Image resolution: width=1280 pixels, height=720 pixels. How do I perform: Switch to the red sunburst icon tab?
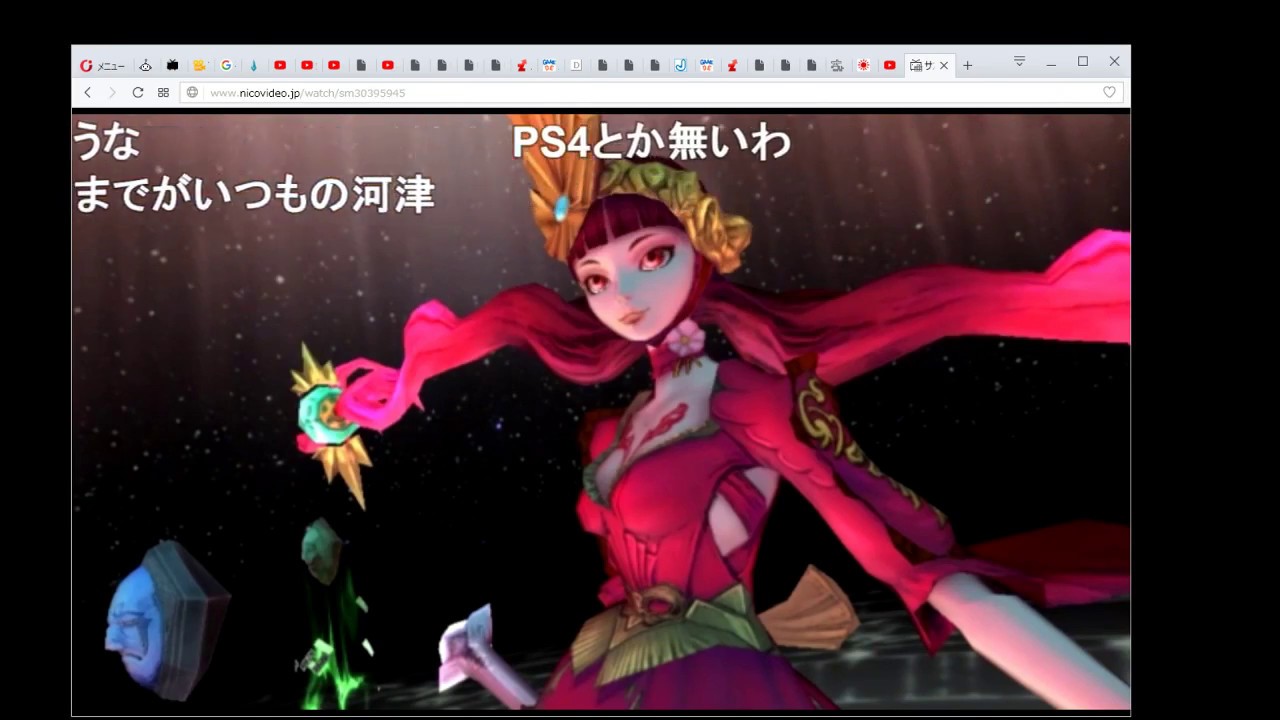pyautogui.click(x=863, y=65)
